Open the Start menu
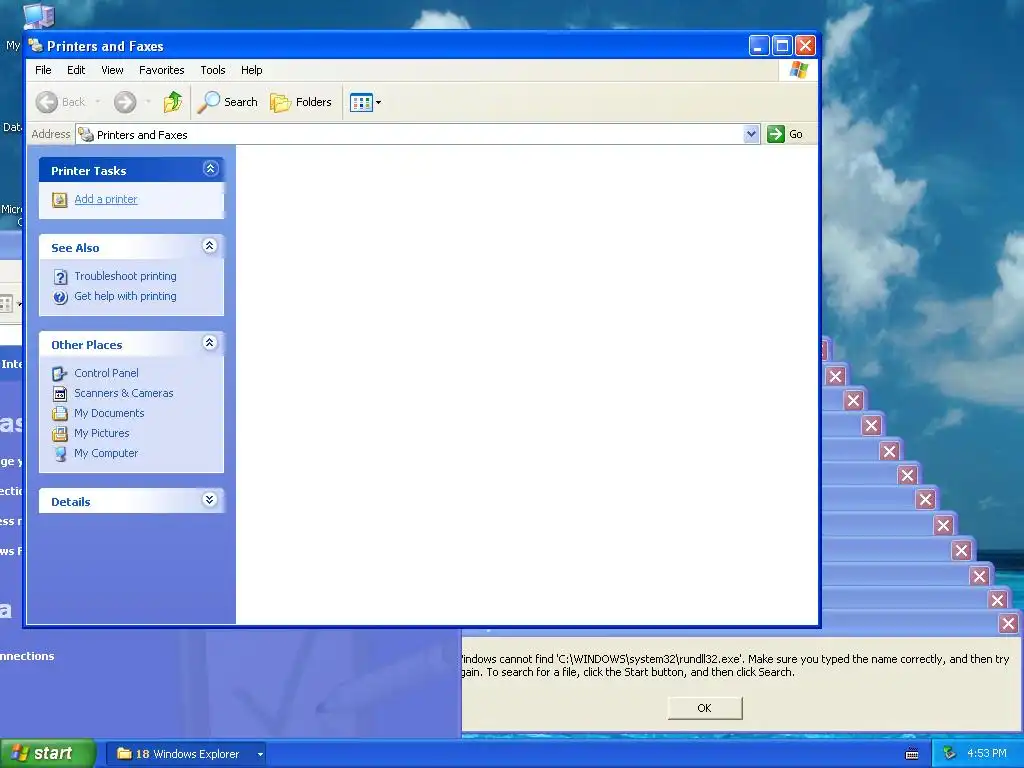The image size is (1024, 768). tap(48, 754)
